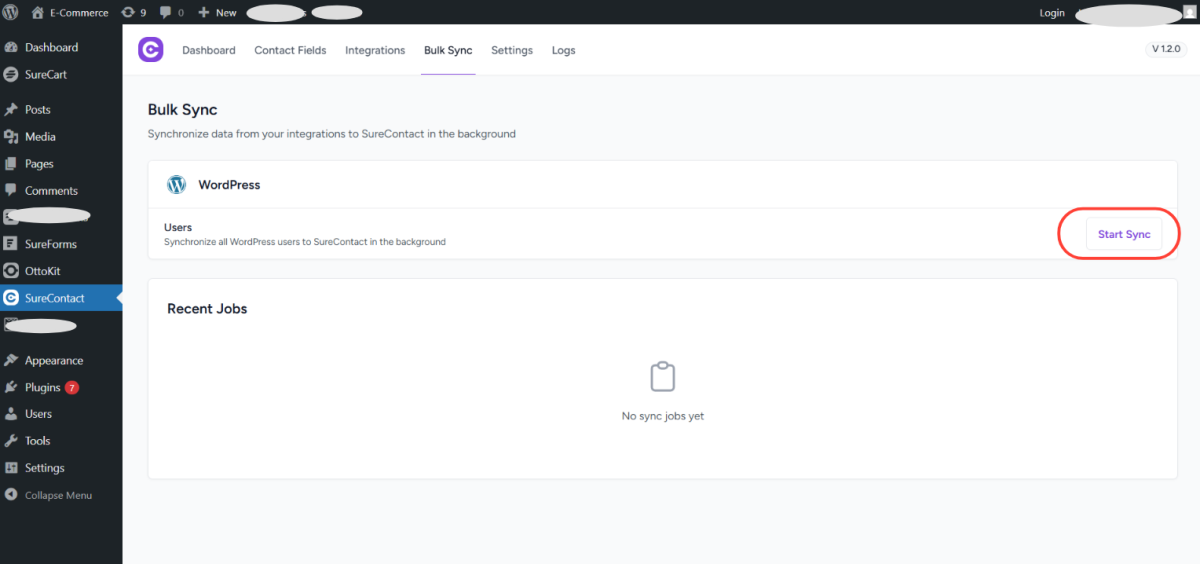This screenshot has width=1200, height=564.
Task: Click the Pages icon in sidebar
Action: [x=11, y=163]
